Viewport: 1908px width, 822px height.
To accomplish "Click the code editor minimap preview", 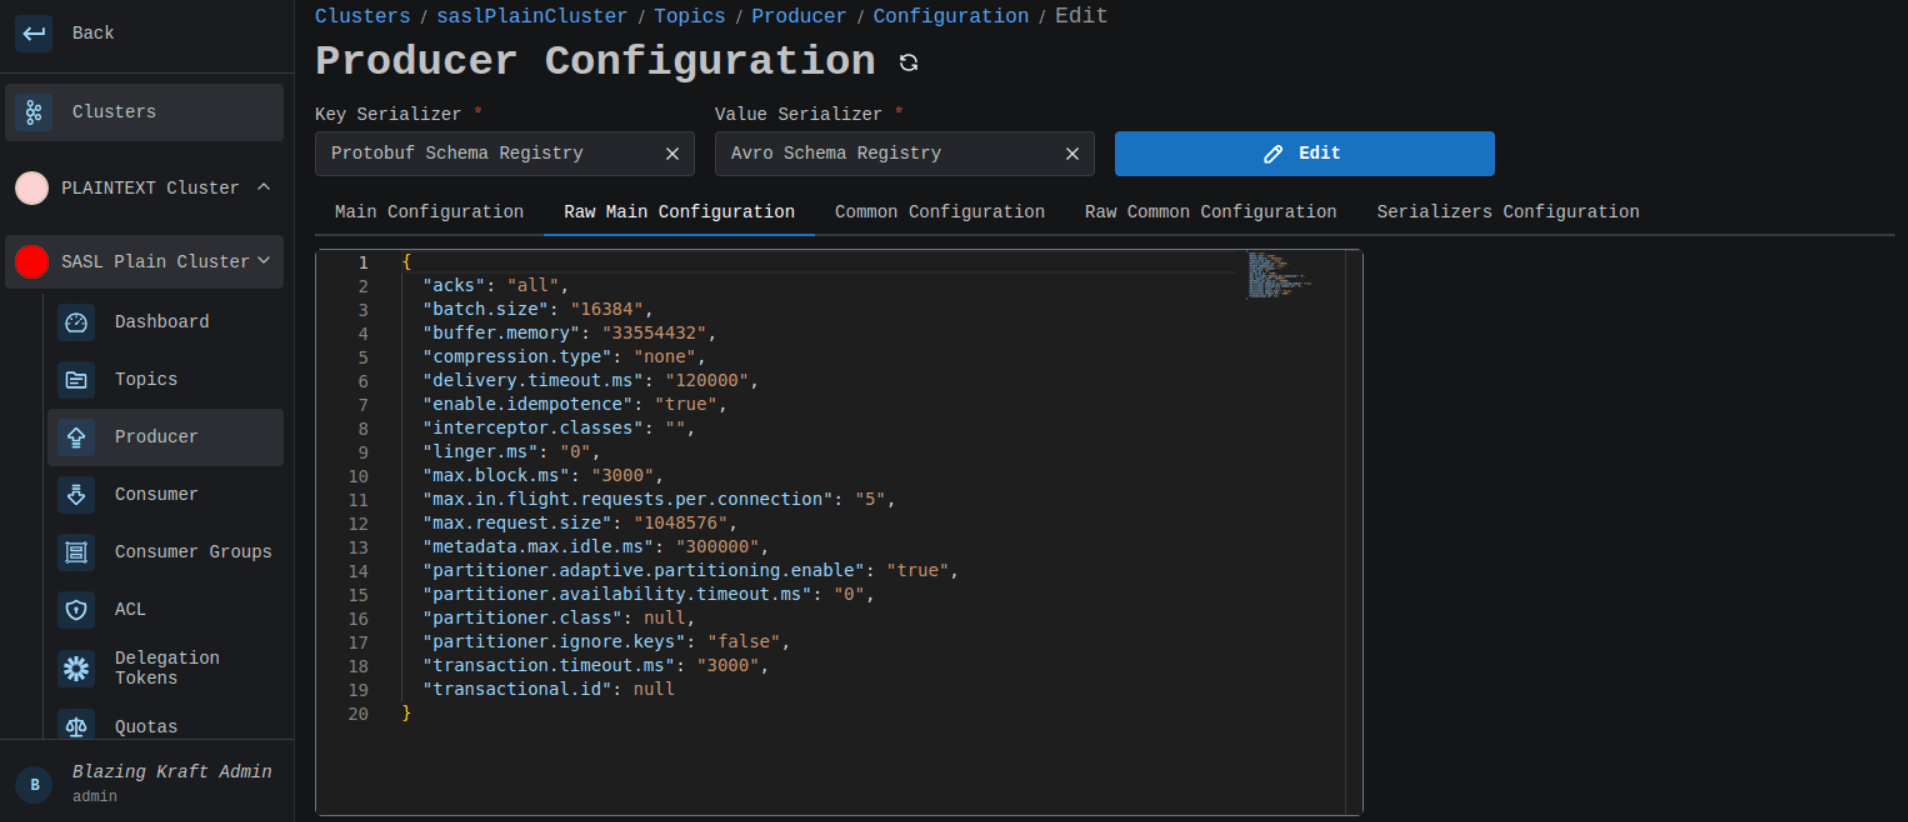I will coord(1278,275).
